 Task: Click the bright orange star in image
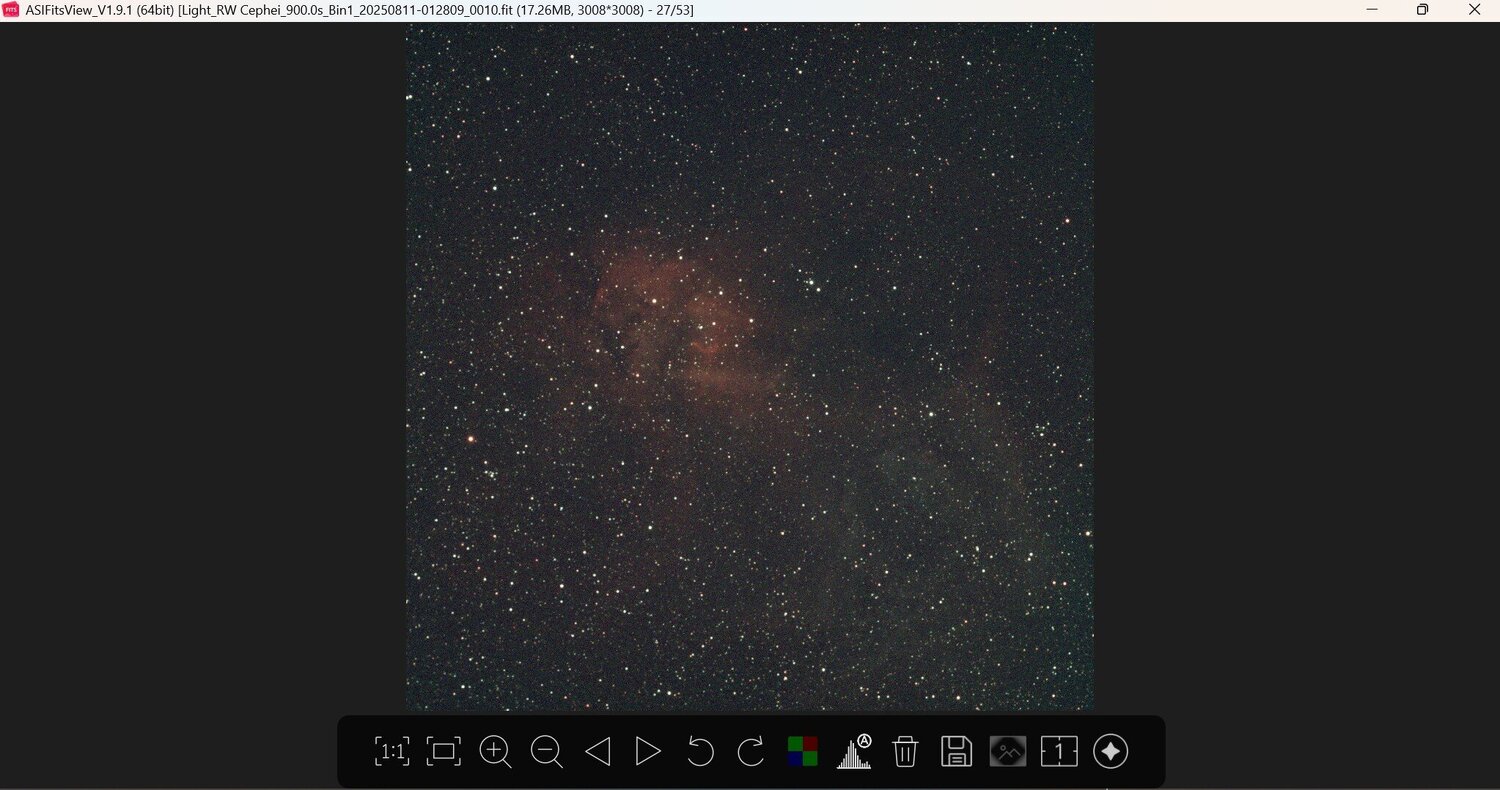470,438
